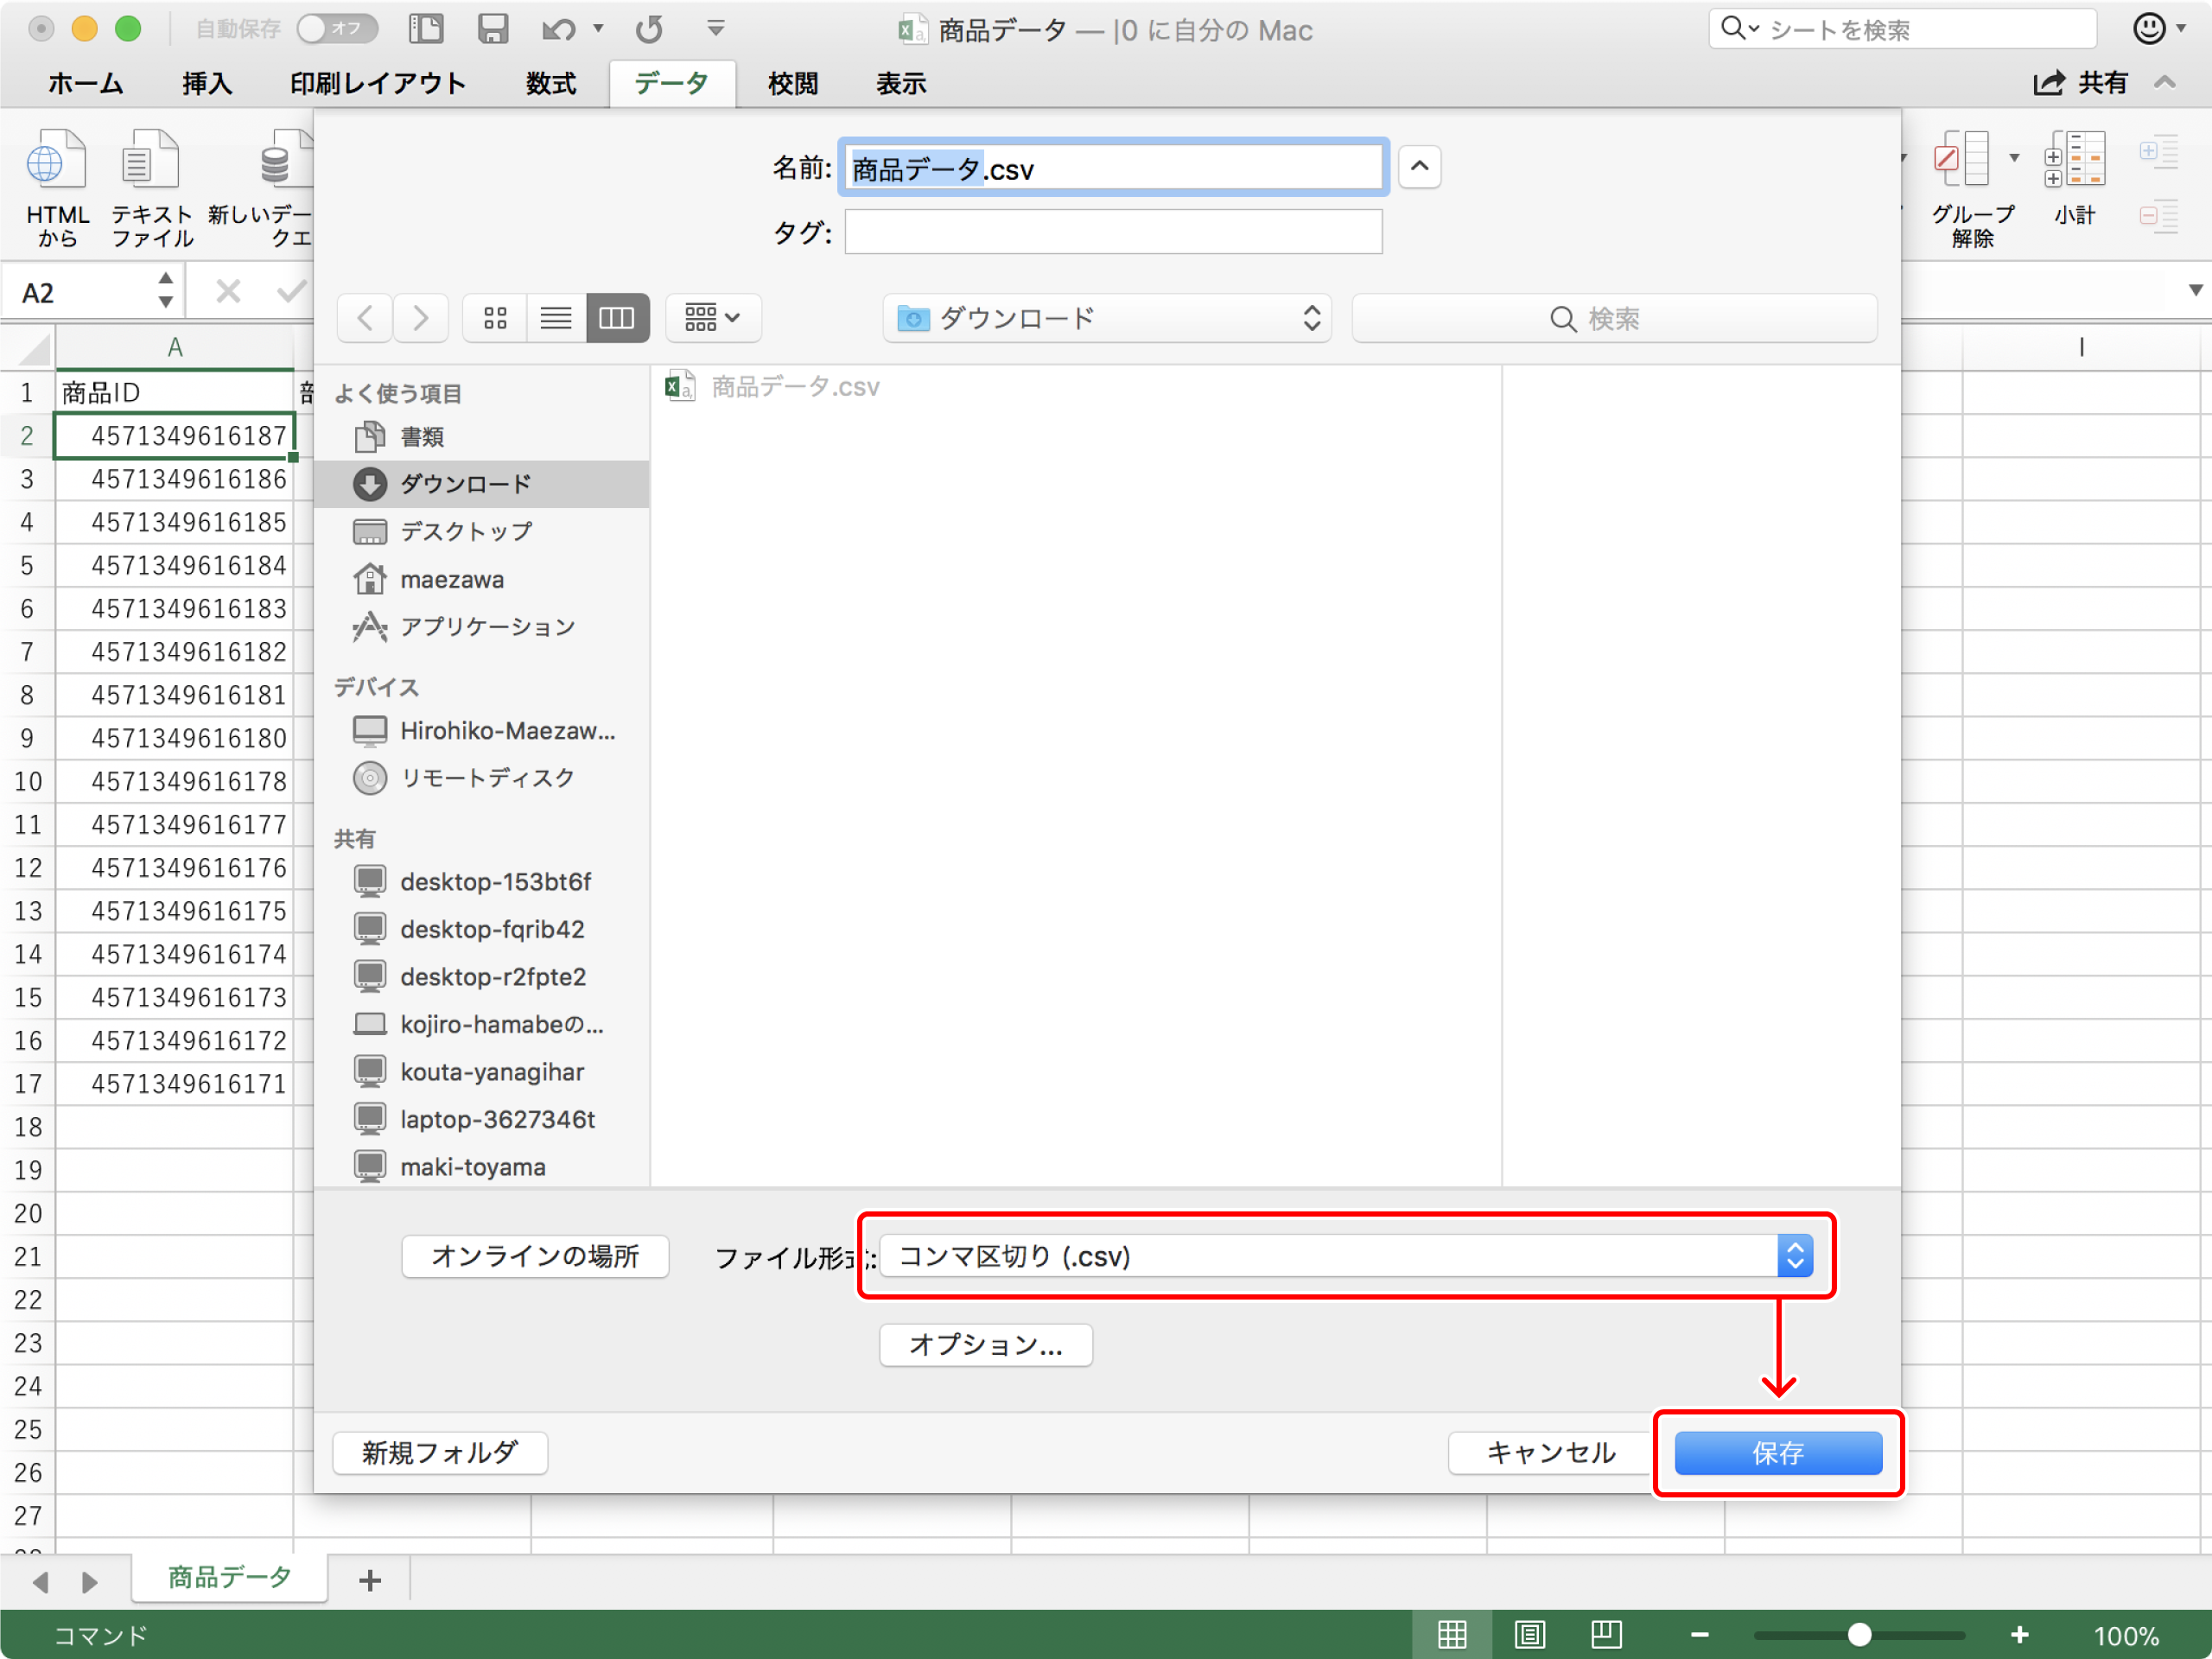Select column view in save dialog

click(x=616, y=318)
